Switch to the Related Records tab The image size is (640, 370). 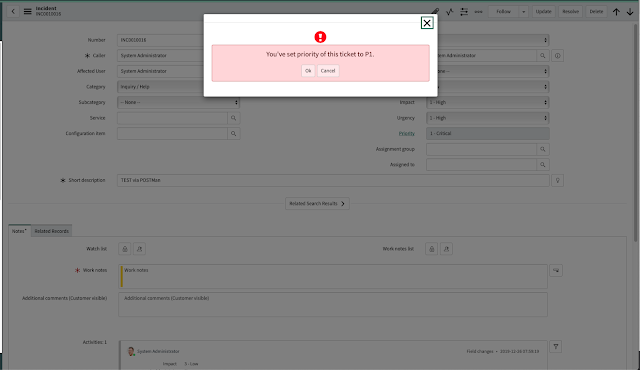[51, 231]
